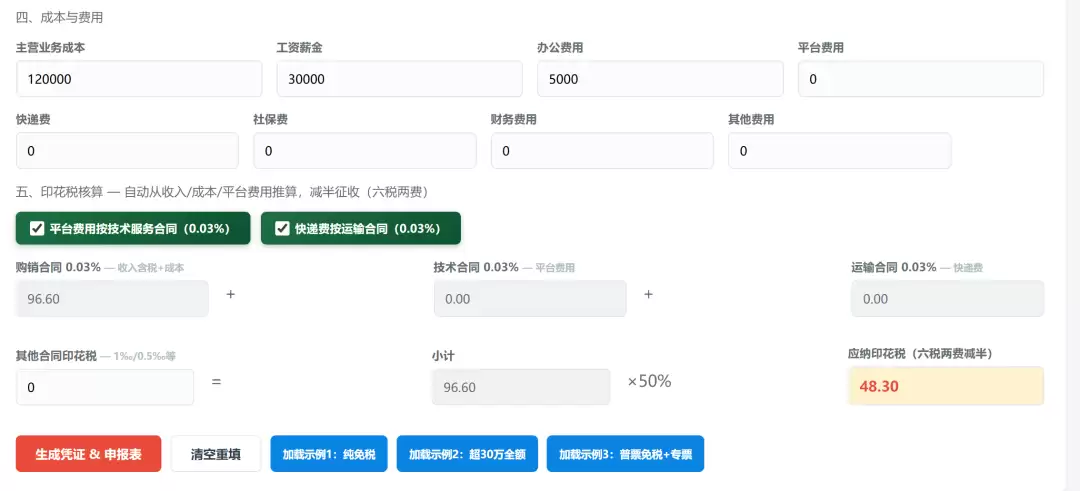Toggle the 平台费用按技术服务合同 checkbox
The width and height of the screenshot is (1080, 491).
point(37,229)
